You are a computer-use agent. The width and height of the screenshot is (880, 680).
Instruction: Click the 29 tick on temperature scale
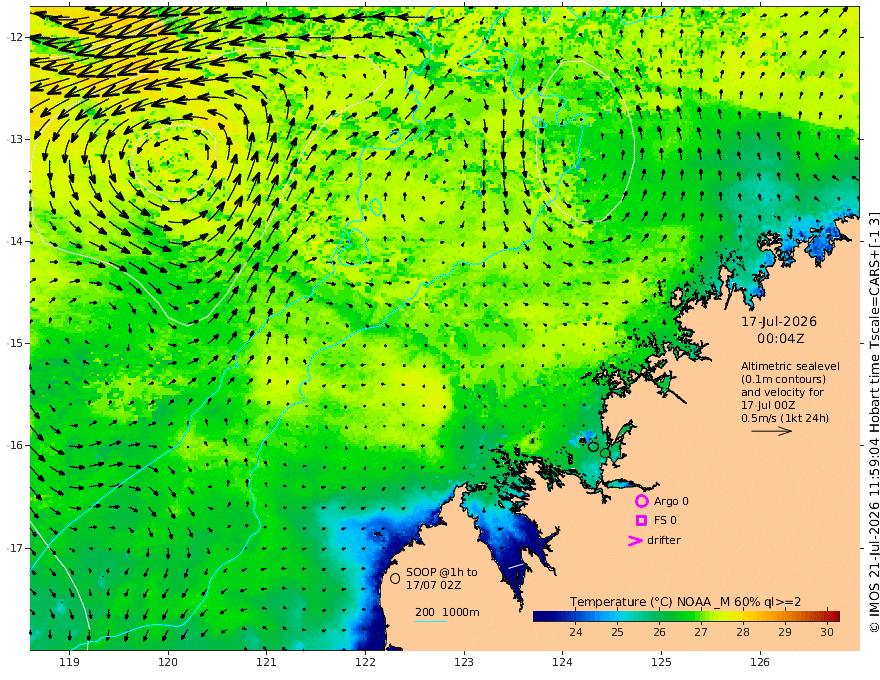(x=785, y=632)
